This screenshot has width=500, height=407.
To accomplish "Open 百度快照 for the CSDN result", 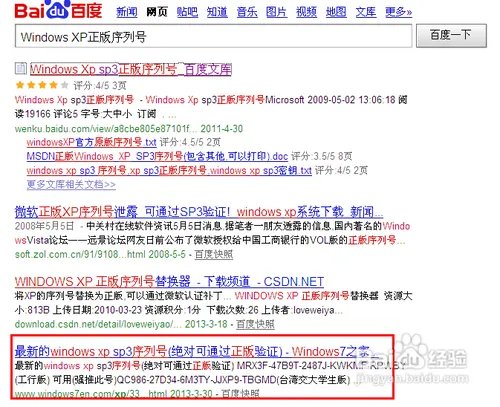I will click(x=255, y=324).
